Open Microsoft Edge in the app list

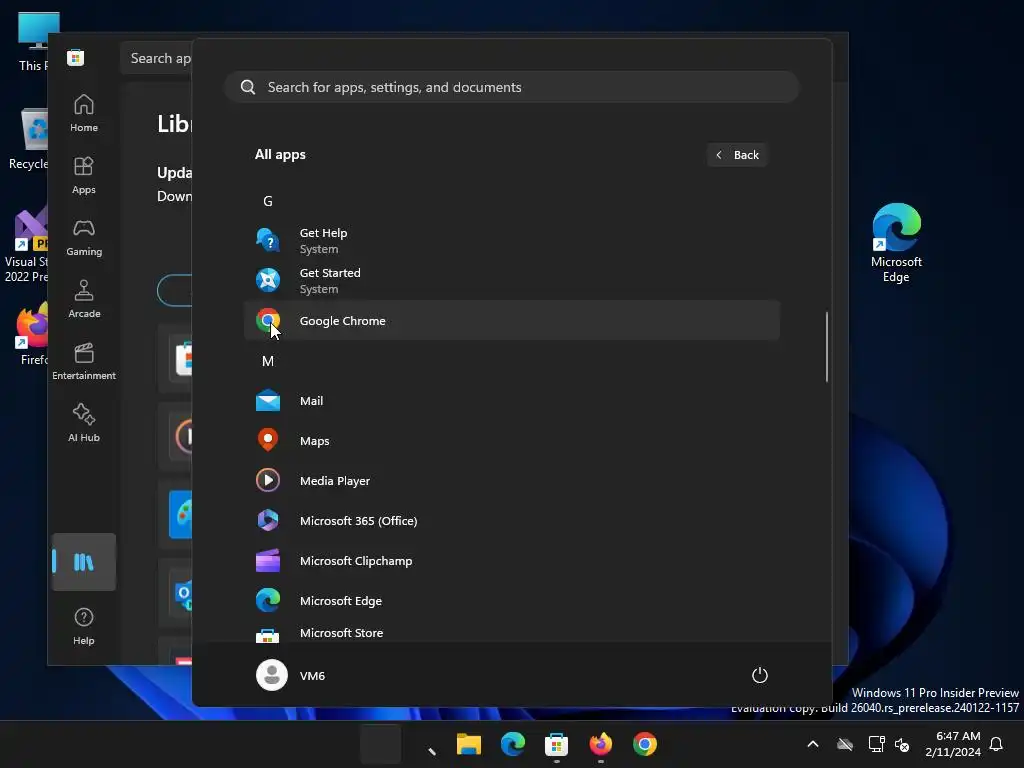tap(511, 600)
